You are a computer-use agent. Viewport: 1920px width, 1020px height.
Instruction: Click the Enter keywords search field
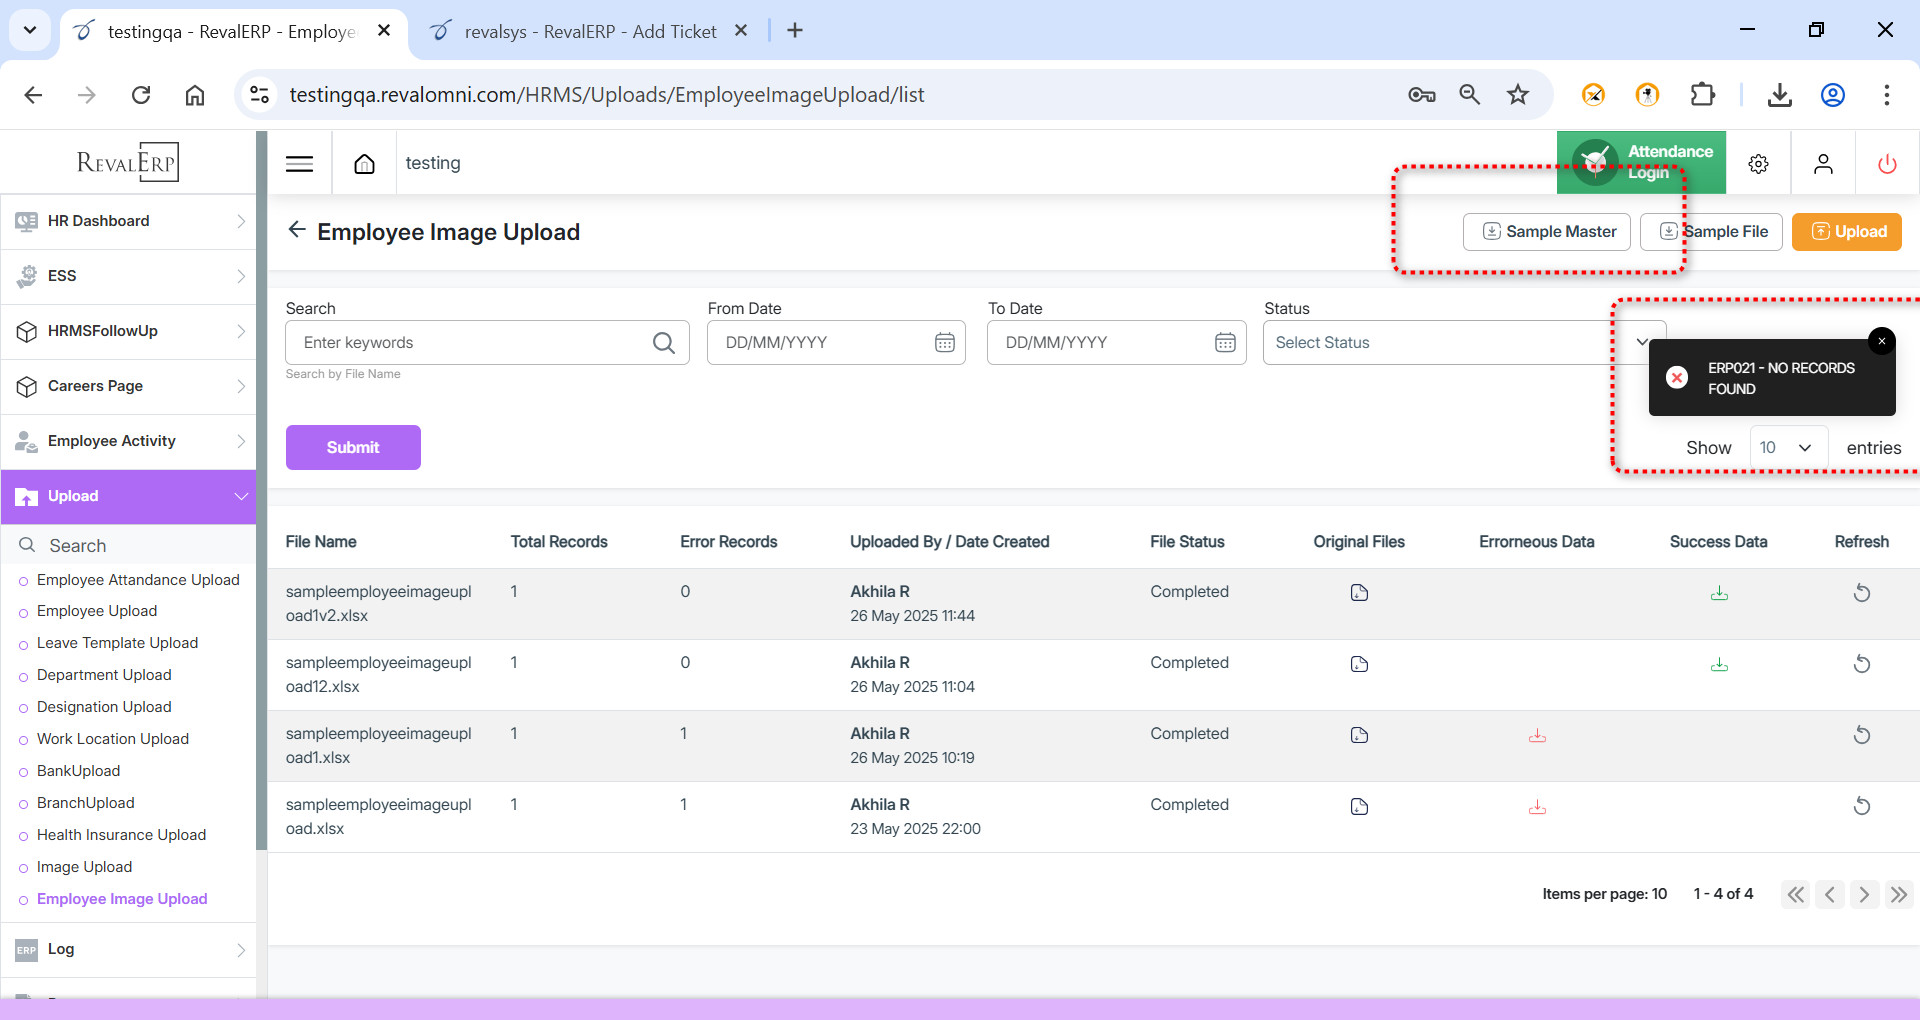[x=472, y=343]
